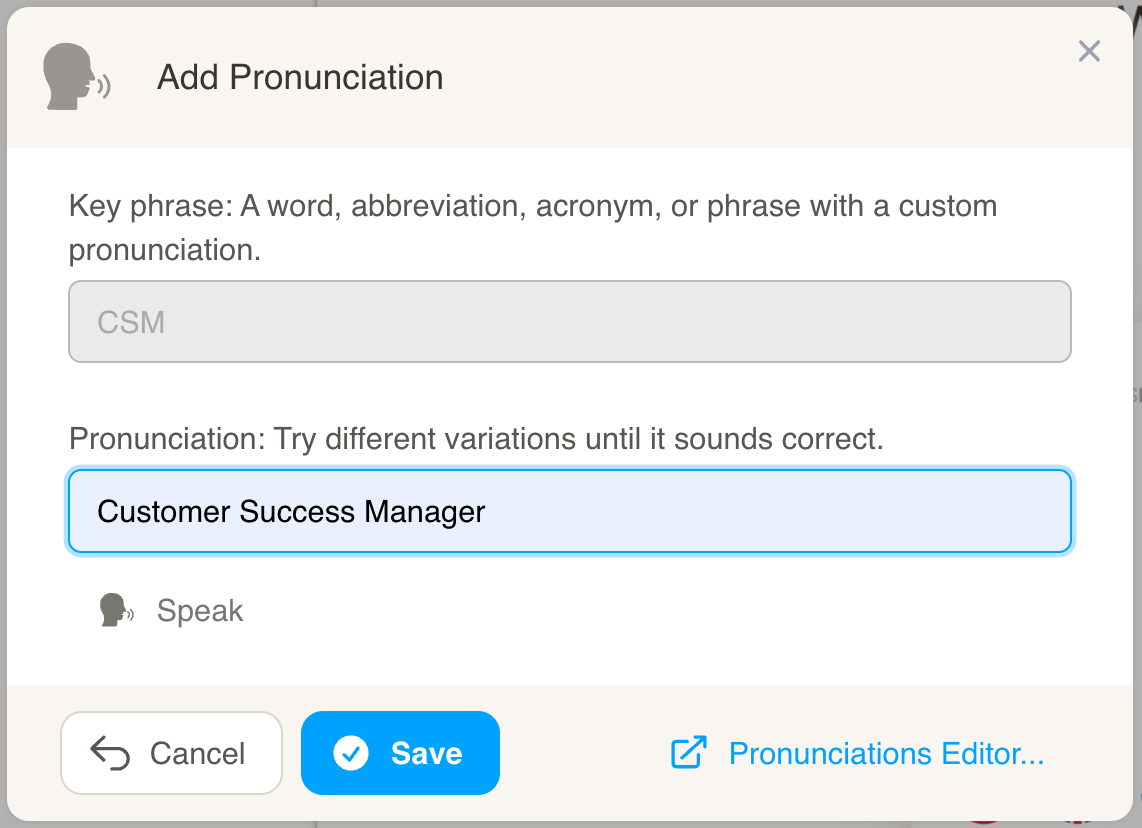
Task: Click the Pronunciation instructions label text
Action: click(x=476, y=439)
